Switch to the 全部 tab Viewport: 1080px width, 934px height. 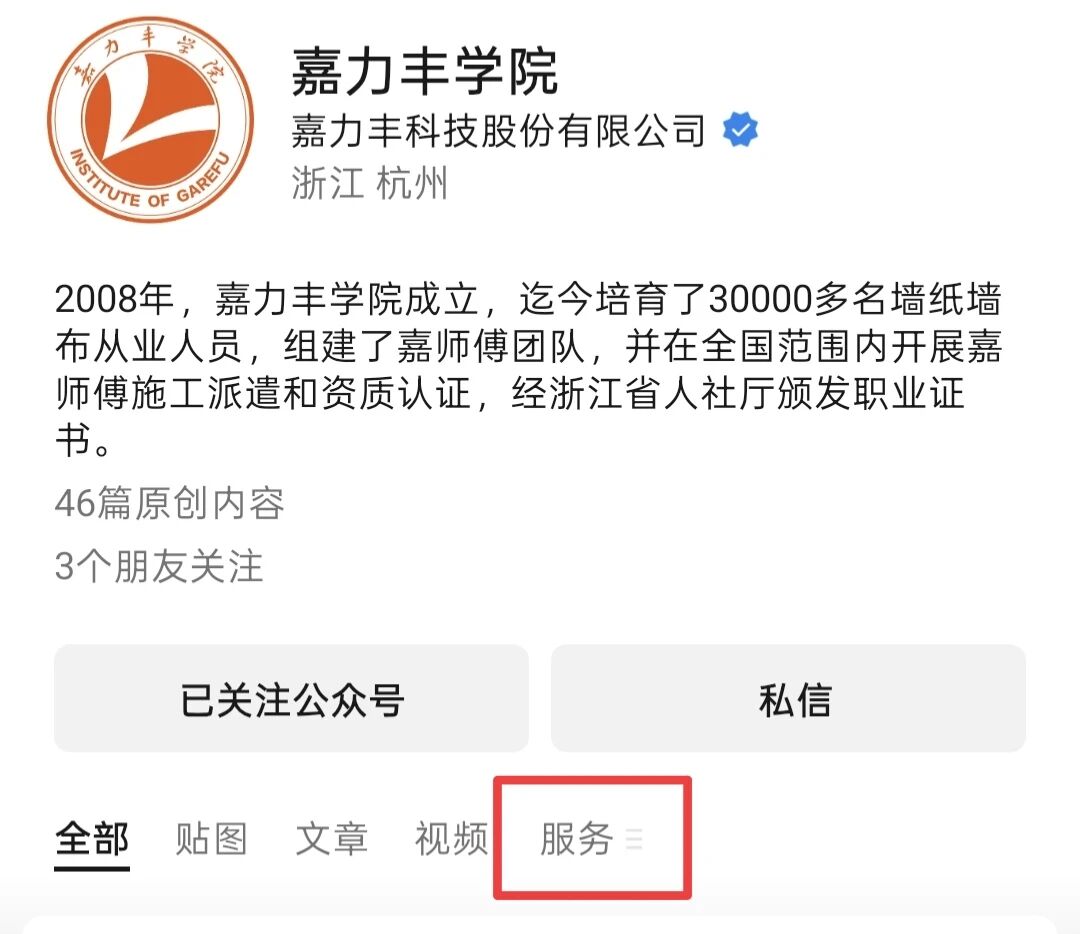[x=92, y=839]
